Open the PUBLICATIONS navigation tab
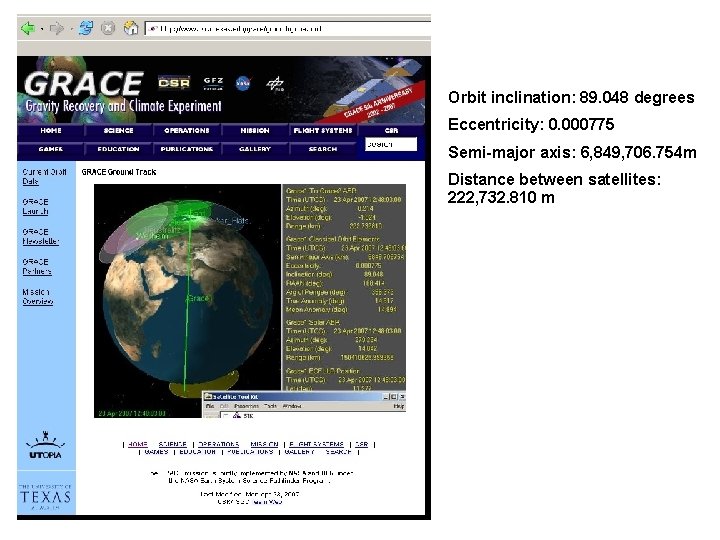 click(186, 149)
